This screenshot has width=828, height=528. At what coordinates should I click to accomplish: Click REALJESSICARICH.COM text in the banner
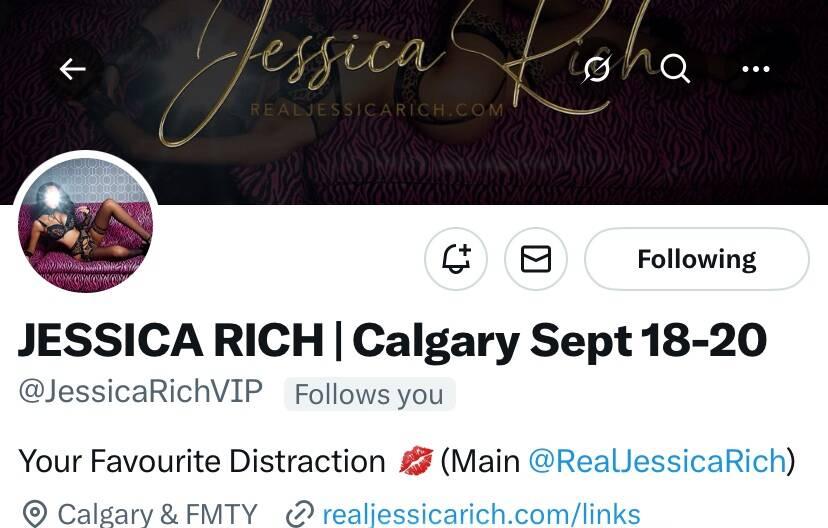[377, 110]
